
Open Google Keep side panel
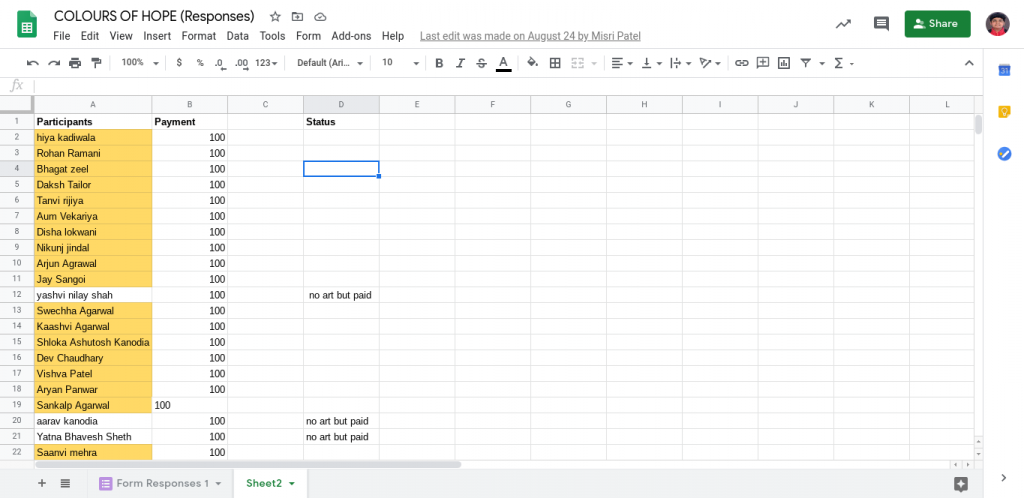[x=1004, y=112]
